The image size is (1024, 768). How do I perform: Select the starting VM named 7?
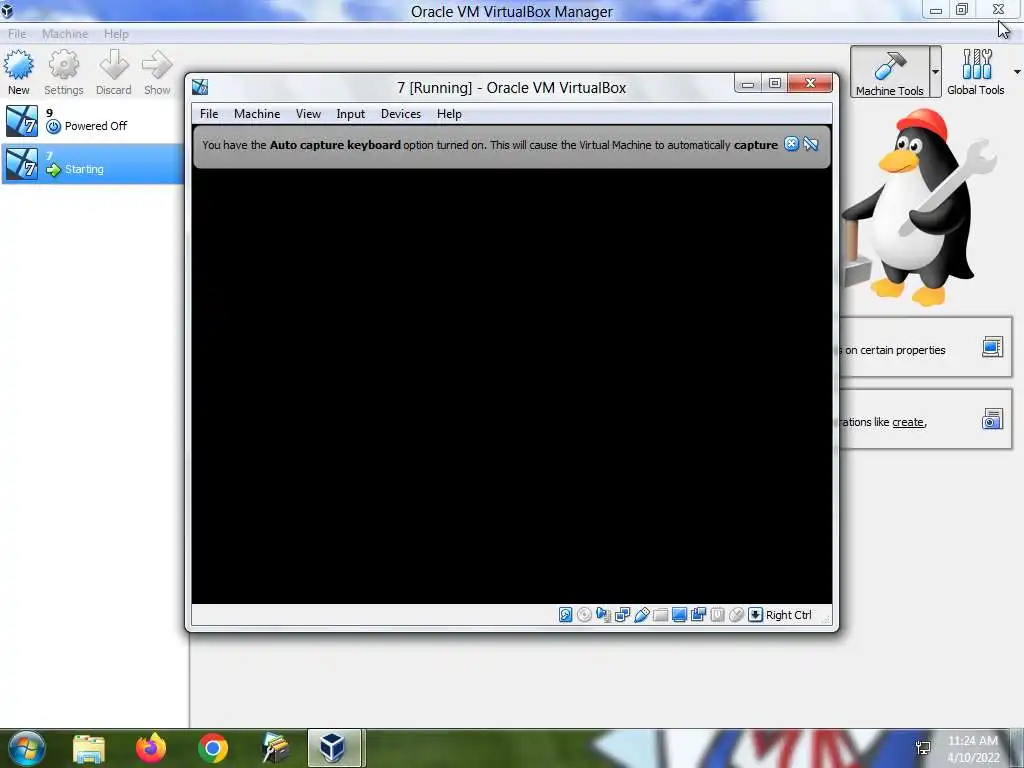click(x=92, y=163)
